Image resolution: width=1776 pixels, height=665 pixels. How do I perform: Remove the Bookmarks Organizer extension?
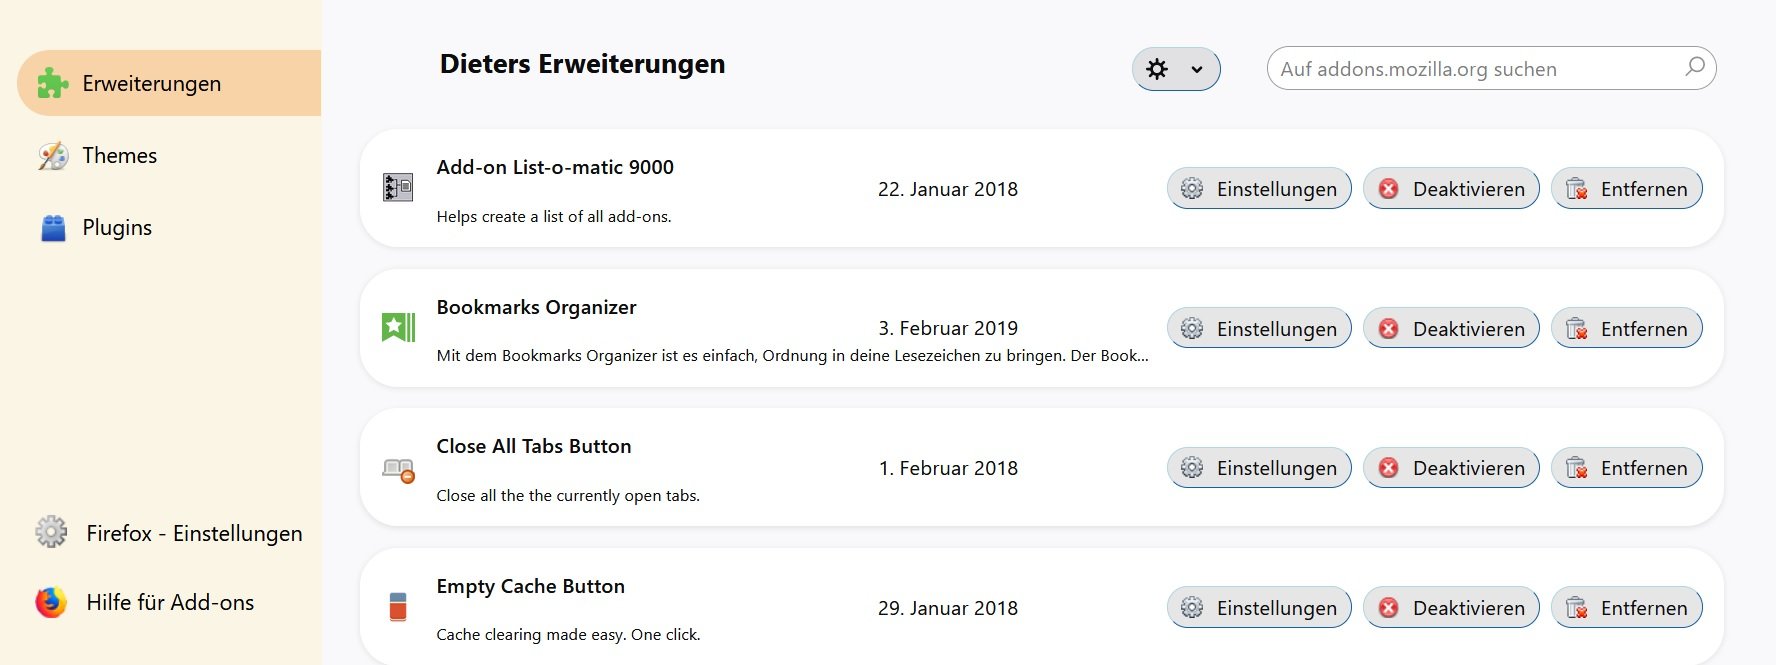point(1626,329)
